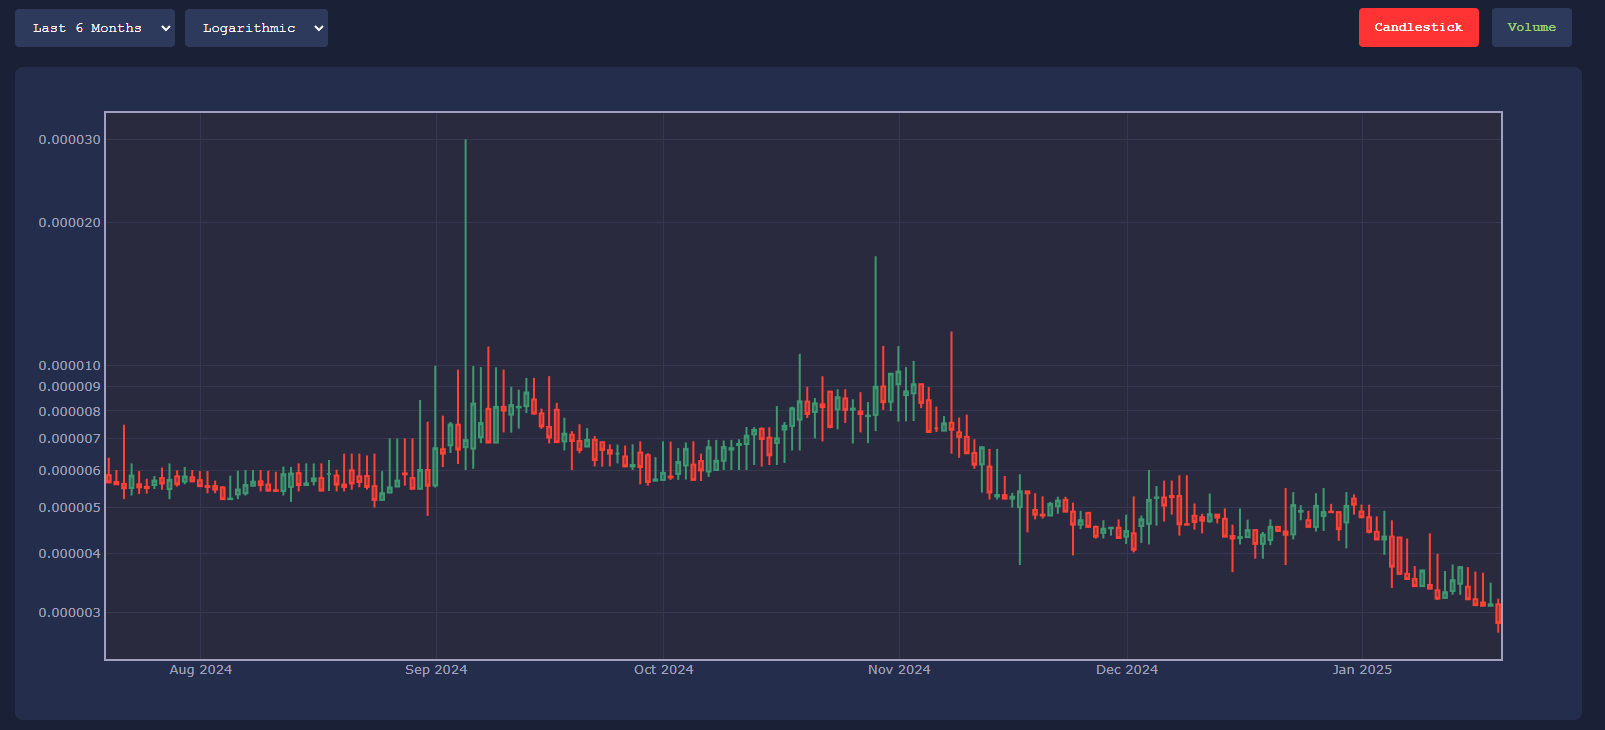This screenshot has height=730, width=1605.
Task: Click the Nov 2024 x-axis label
Action: click(899, 670)
